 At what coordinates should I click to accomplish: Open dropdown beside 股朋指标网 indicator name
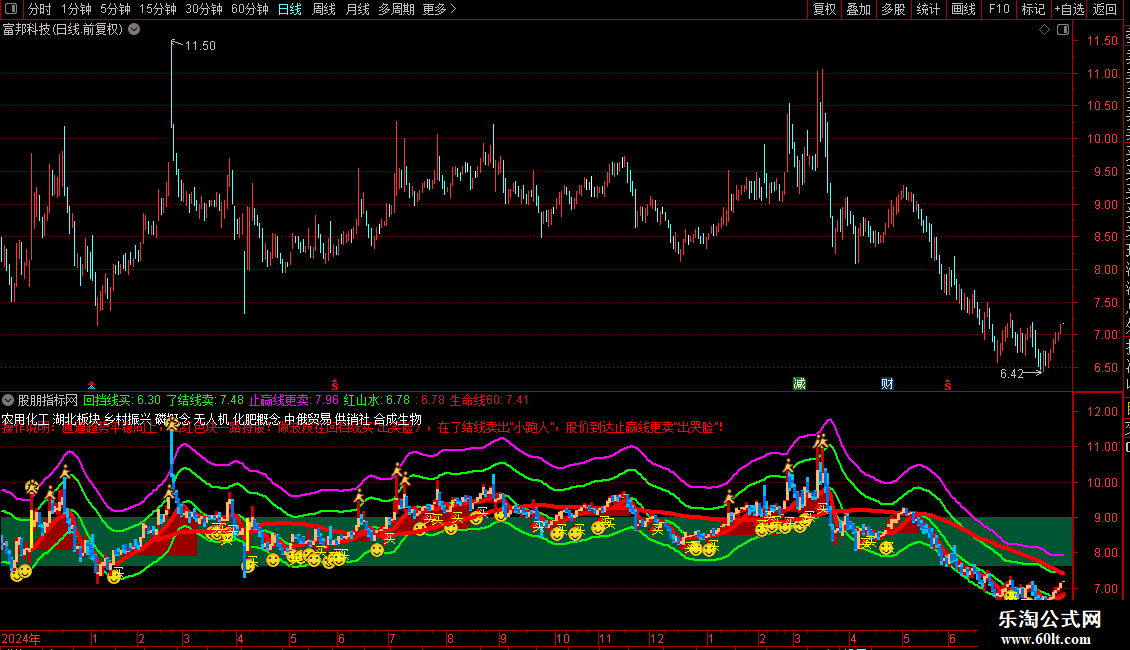[x=8, y=400]
